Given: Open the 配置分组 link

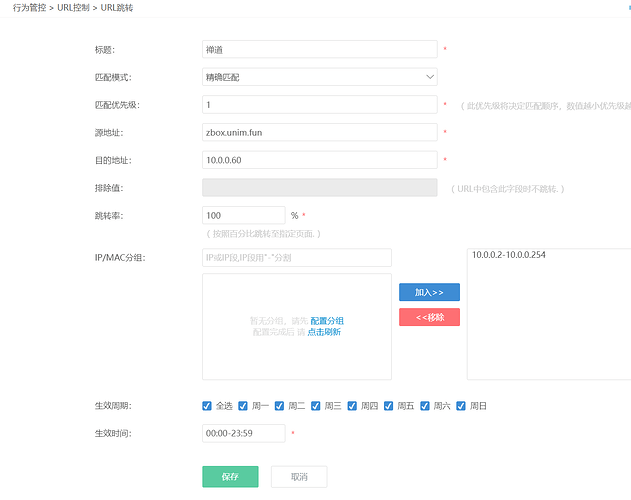Looking at the screenshot, I should (327, 321).
